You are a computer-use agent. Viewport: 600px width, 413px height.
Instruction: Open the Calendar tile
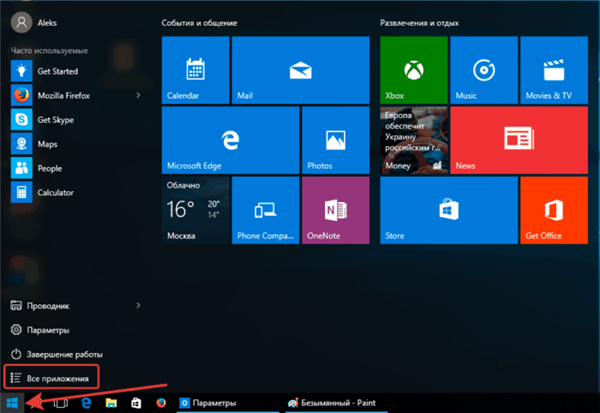196,70
